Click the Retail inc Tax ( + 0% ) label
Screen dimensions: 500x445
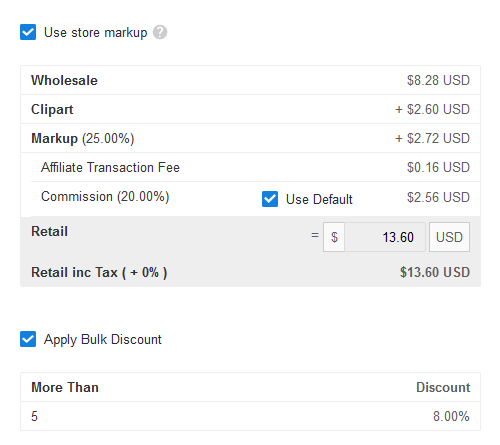click(x=99, y=273)
